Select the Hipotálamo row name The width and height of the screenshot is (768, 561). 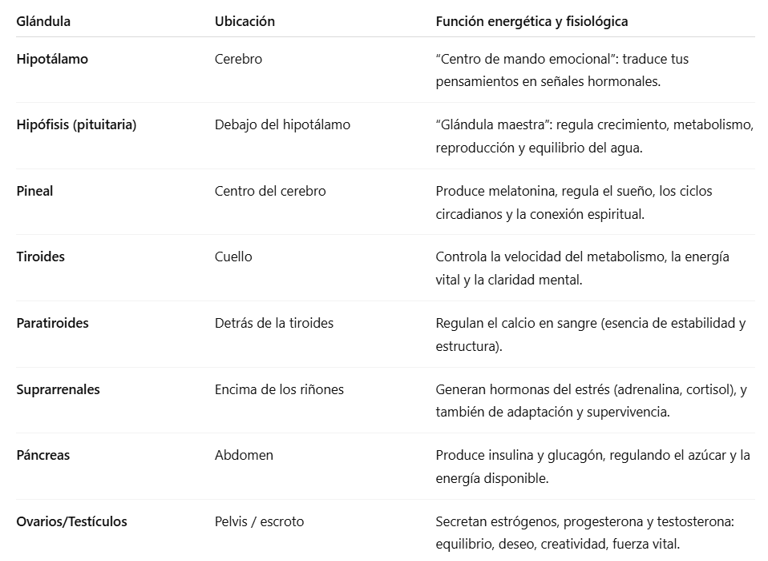point(52,59)
